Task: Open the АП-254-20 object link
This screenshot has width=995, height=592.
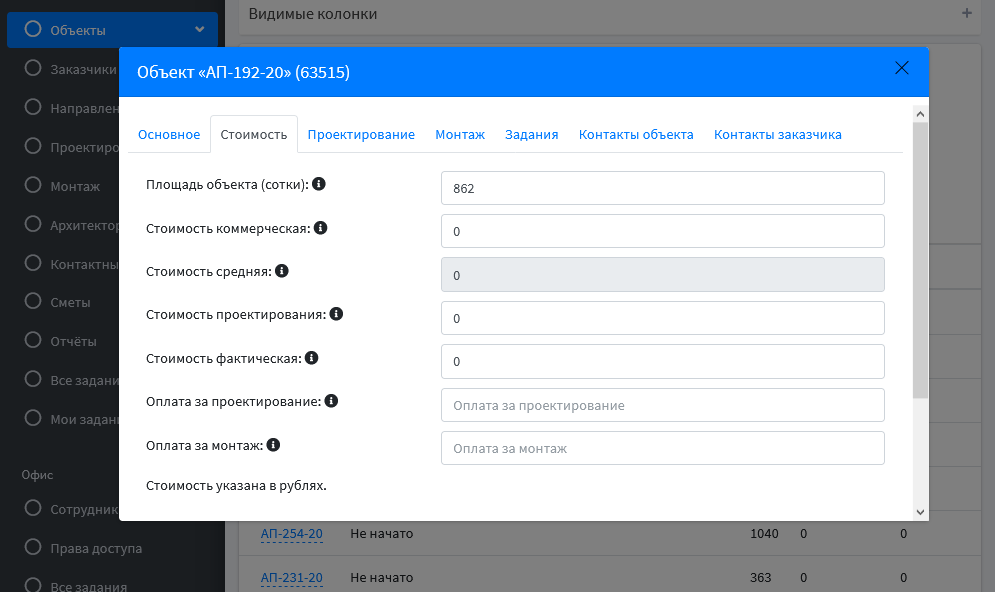Action: [291, 534]
